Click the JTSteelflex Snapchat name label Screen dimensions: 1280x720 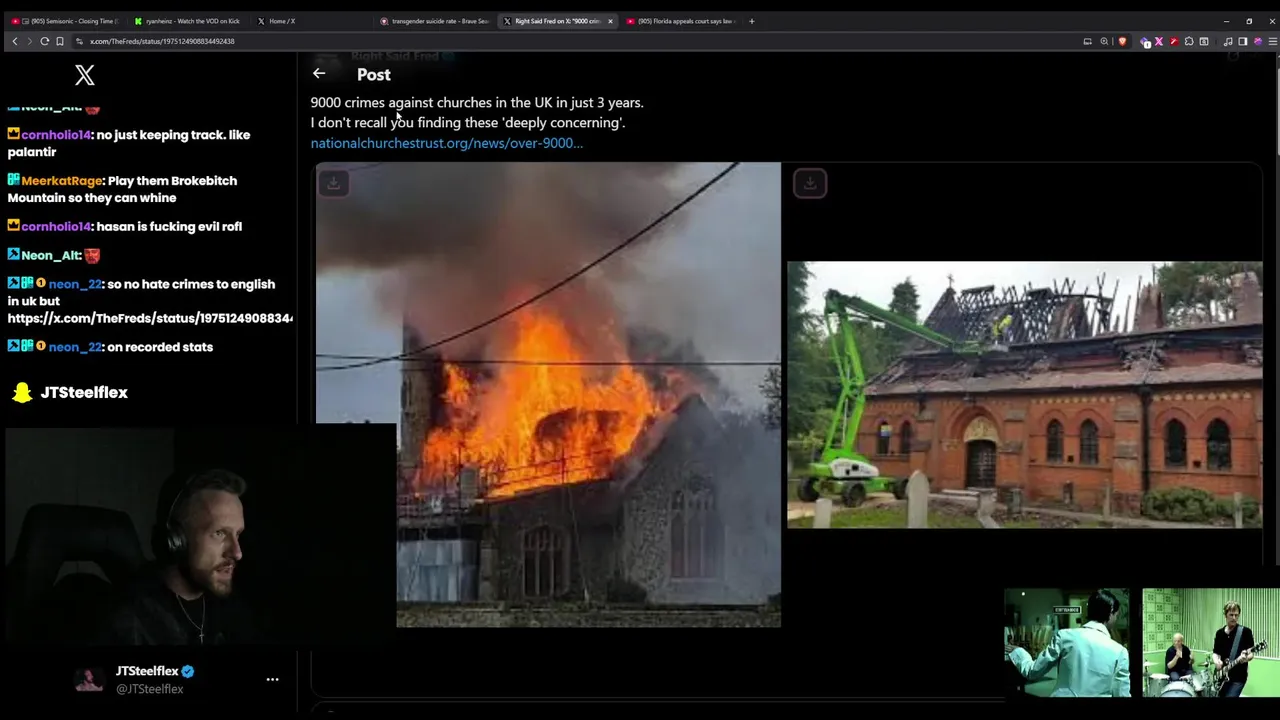tap(84, 393)
